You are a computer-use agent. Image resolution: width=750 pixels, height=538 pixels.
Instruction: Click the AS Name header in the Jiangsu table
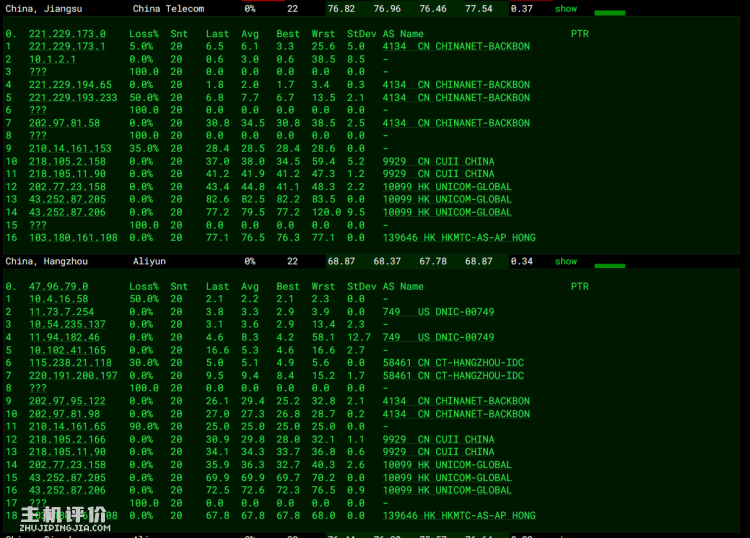pyautogui.click(x=403, y=34)
